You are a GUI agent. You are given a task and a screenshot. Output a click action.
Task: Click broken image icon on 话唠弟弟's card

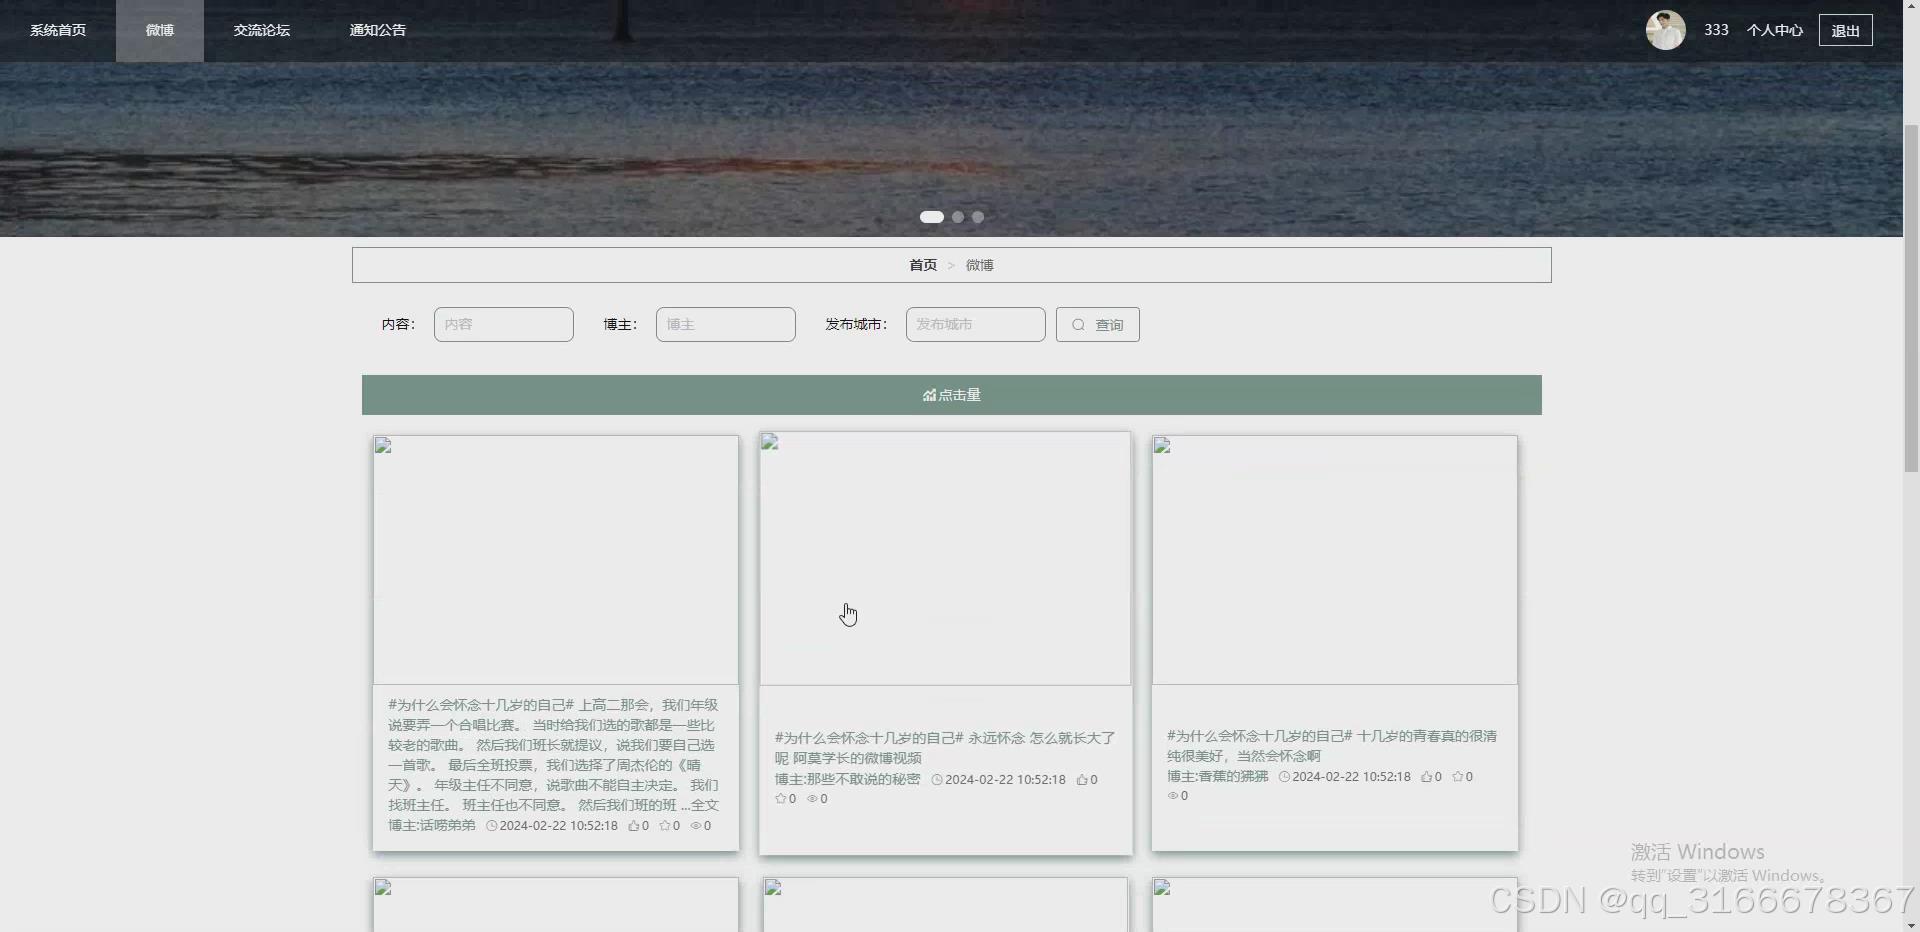point(383,446)
